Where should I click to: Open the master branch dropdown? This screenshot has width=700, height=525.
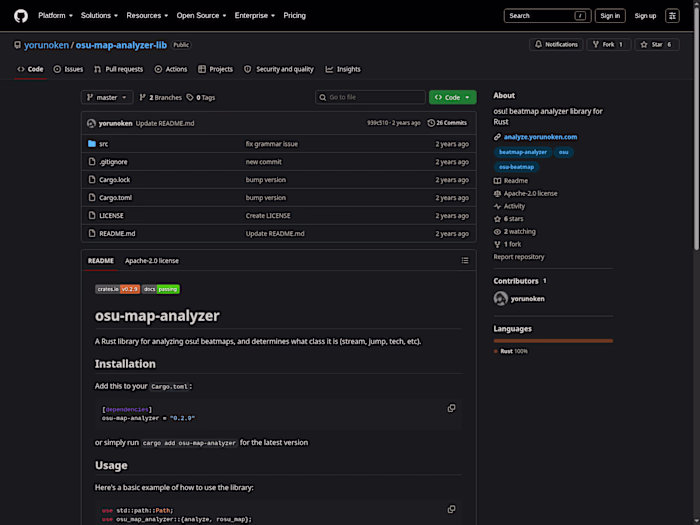(x=107, y=97)
